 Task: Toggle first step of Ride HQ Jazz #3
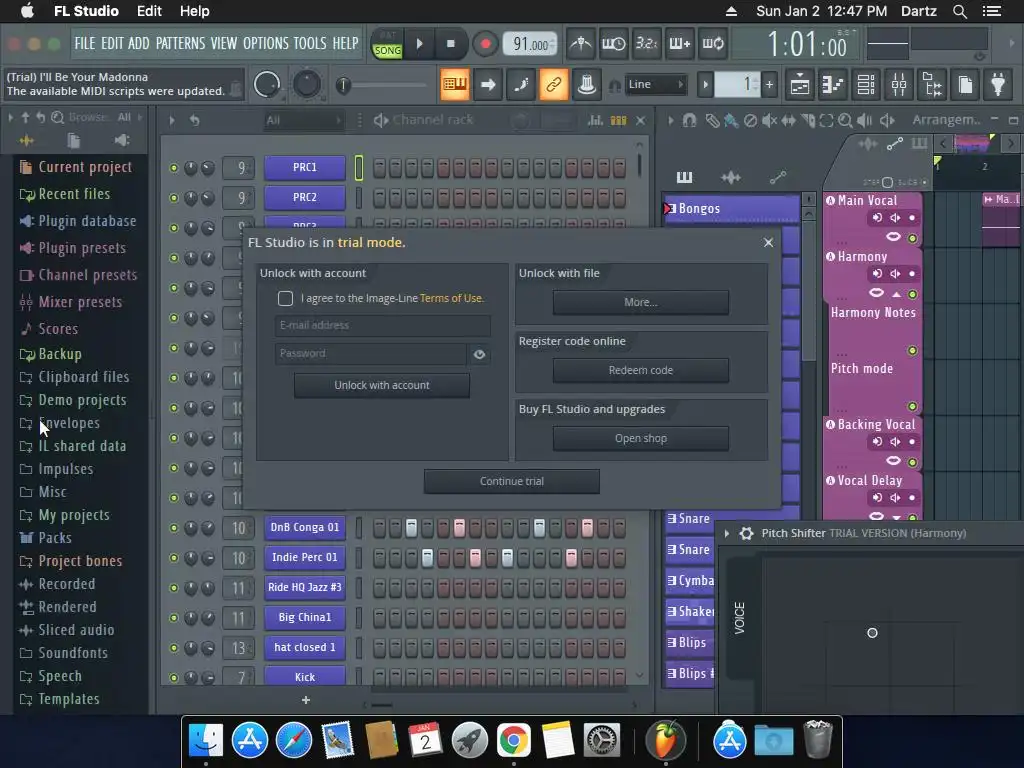pyautogui.click(x=379, y=587)
